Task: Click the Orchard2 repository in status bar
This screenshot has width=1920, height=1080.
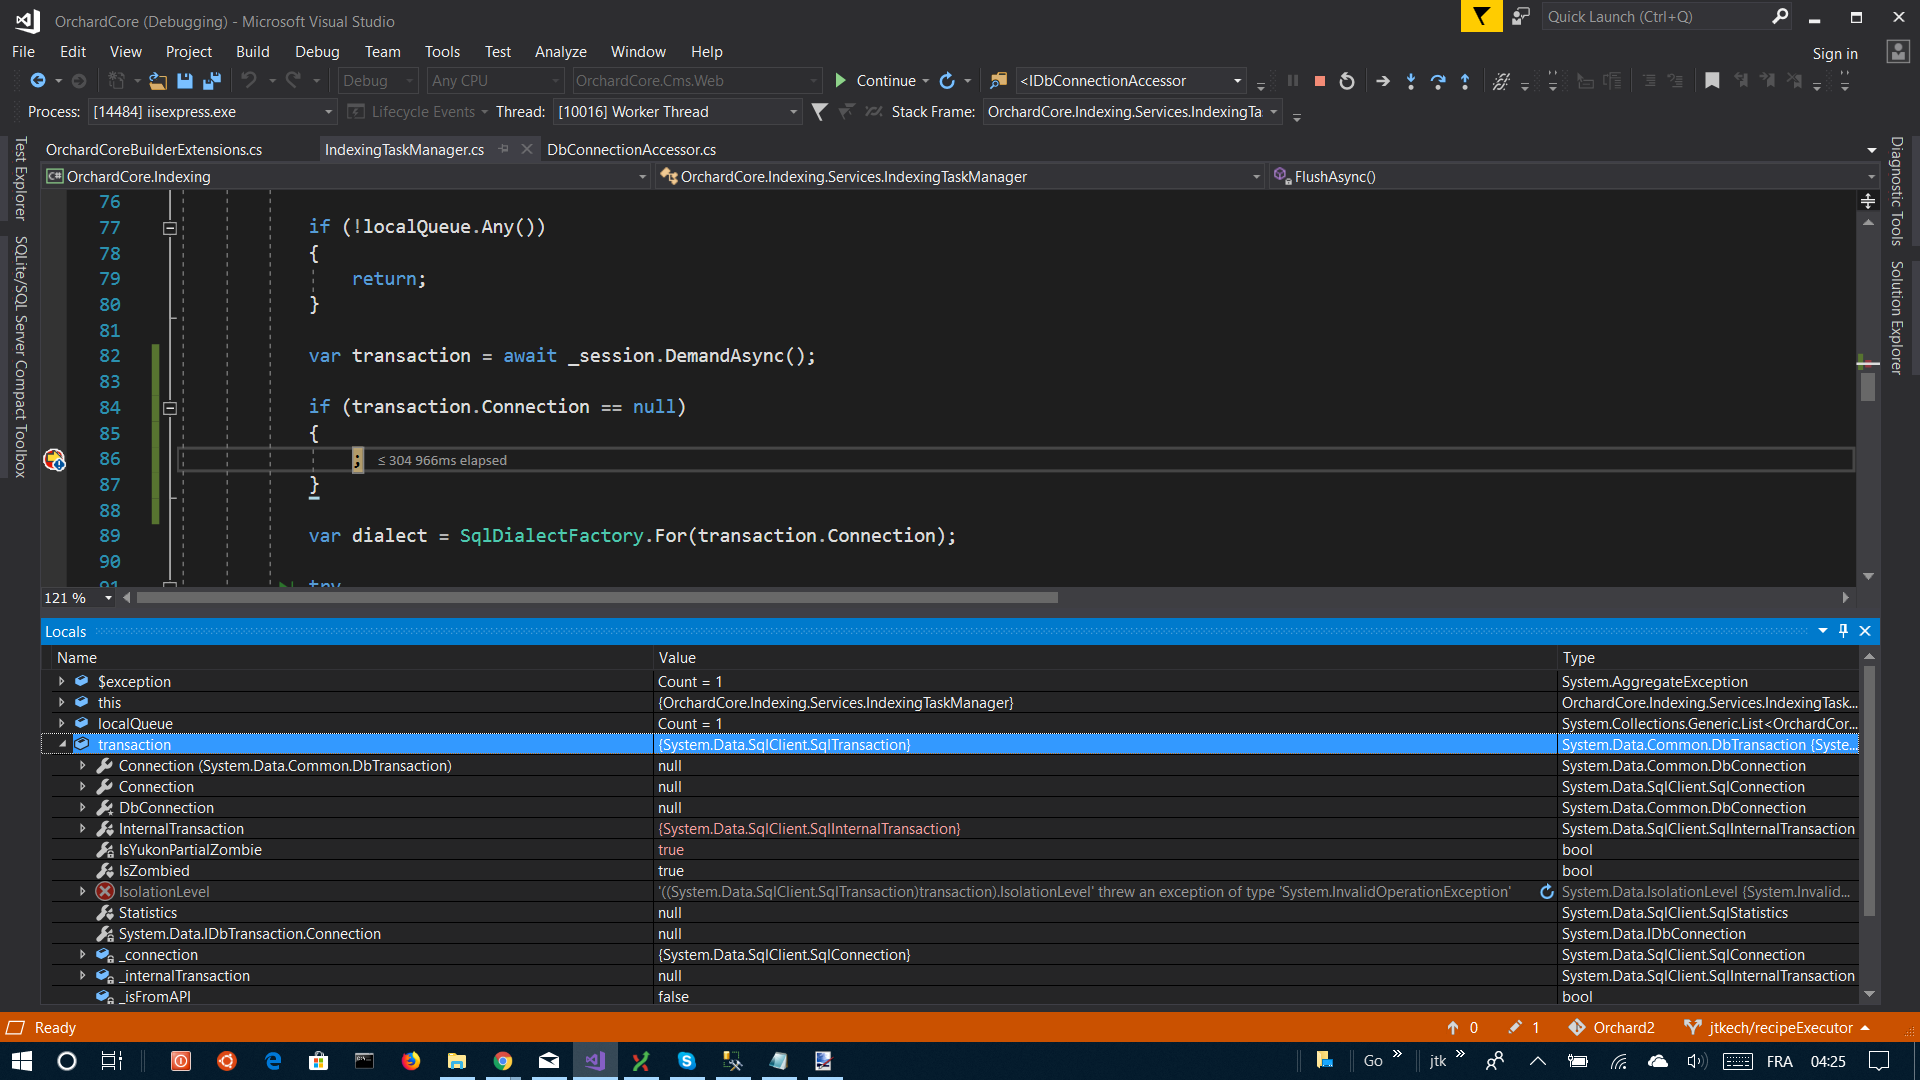Action: (1612, 1028)
